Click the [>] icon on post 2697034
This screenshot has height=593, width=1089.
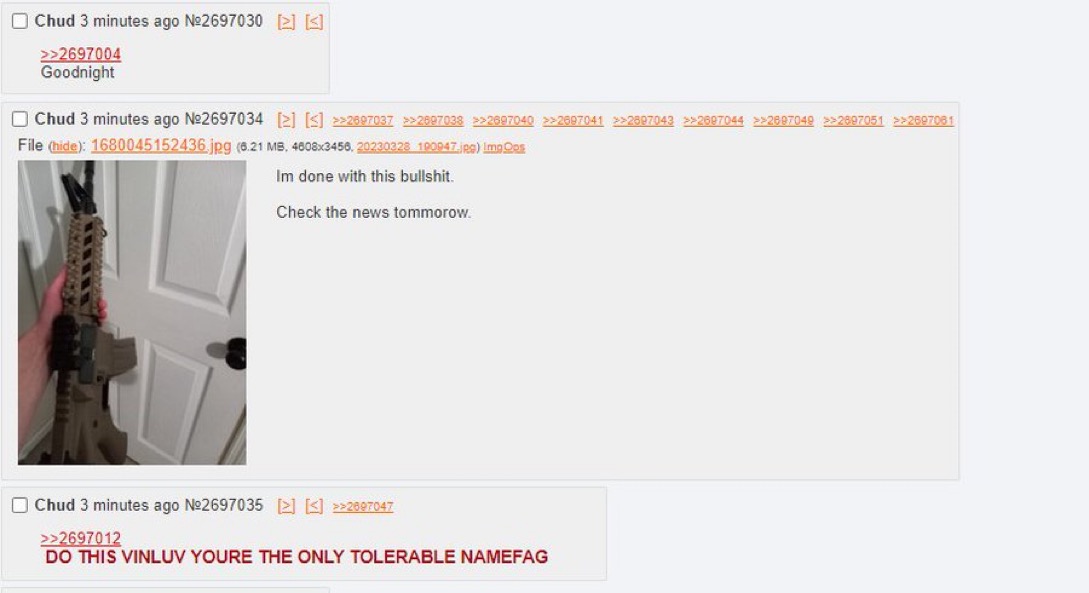pos(286,119)
